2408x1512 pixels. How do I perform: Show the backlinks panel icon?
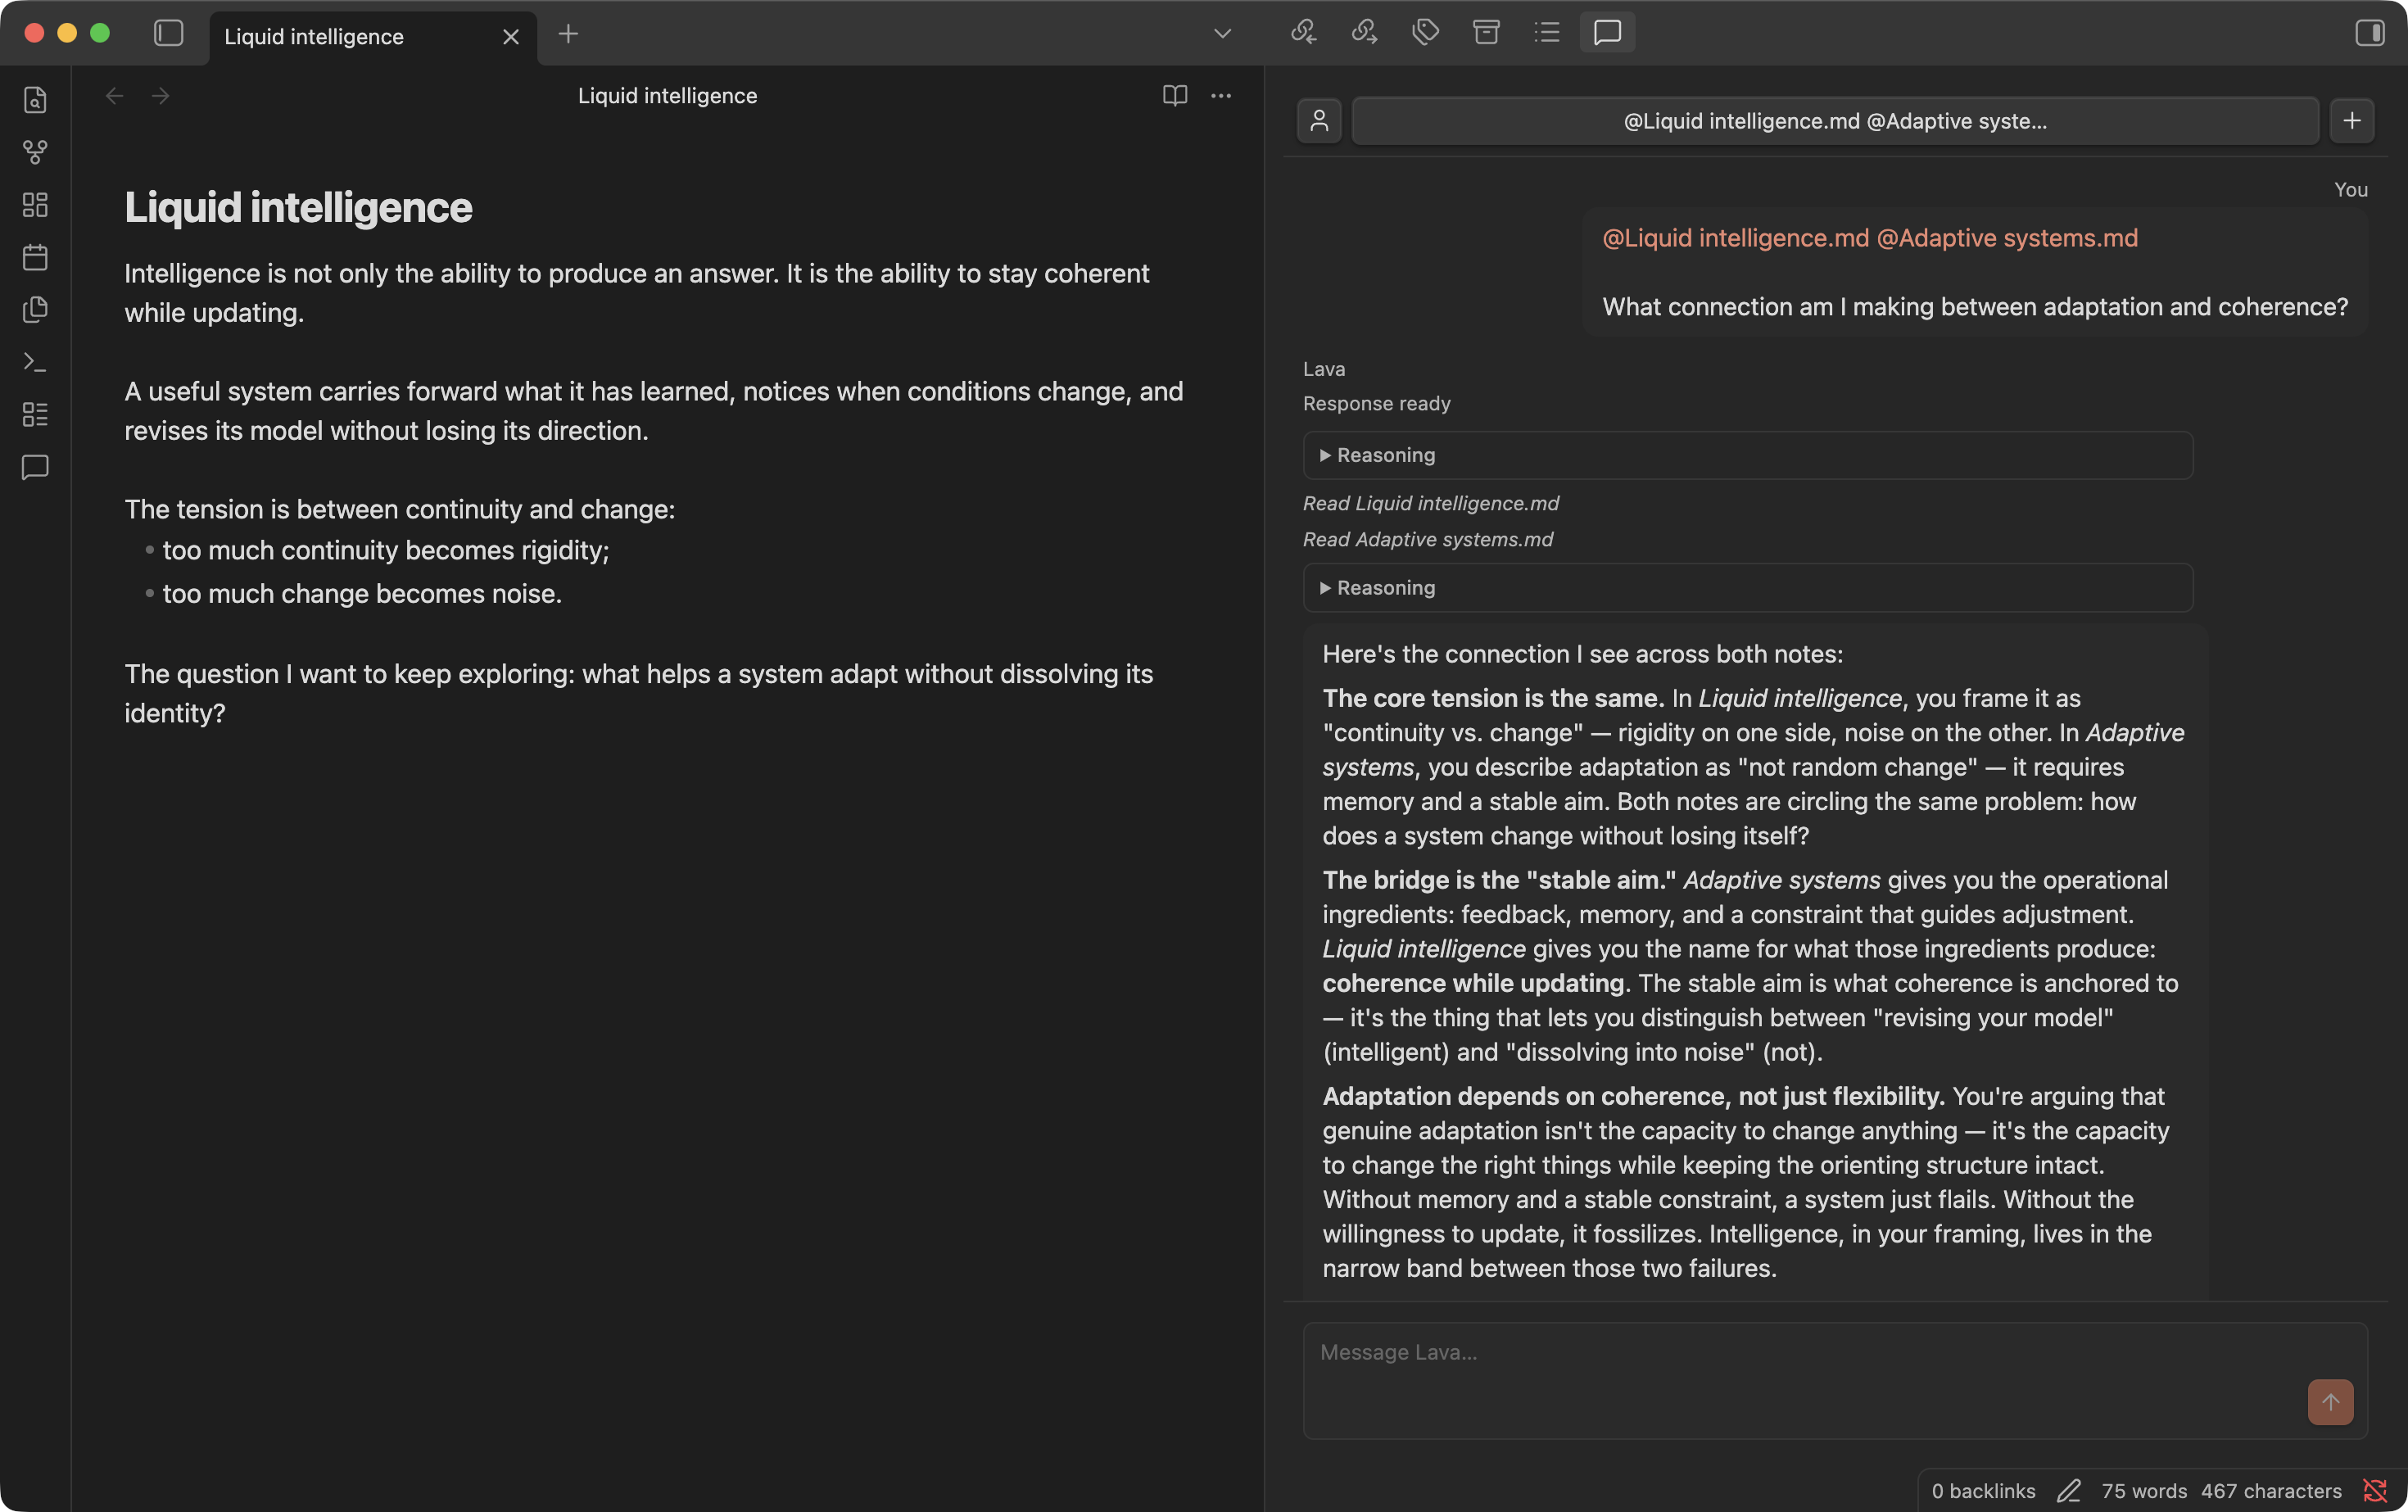point(1303,33)
